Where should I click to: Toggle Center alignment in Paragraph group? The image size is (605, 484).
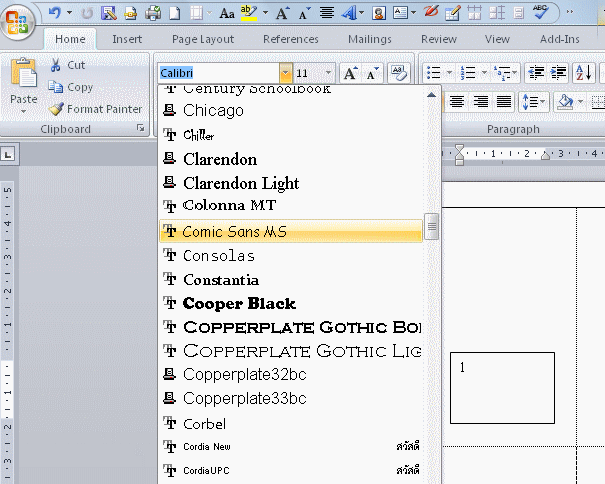pyautogui.click(x=457, y=102)
